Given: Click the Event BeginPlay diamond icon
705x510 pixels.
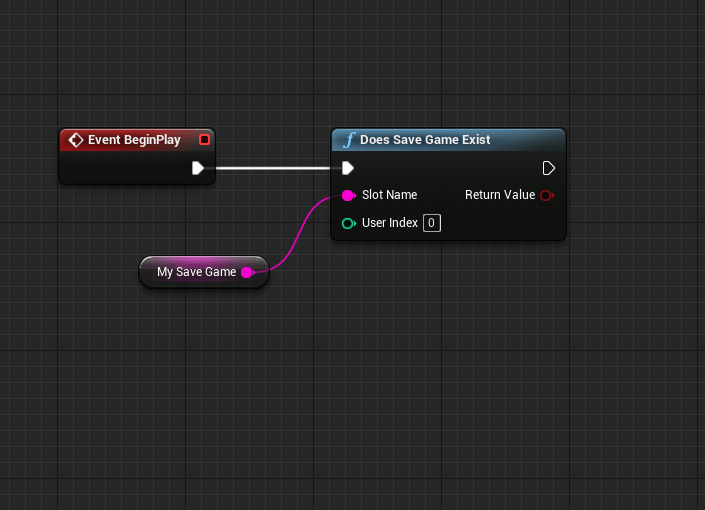Looking at the screenshot, I should 76,140.
